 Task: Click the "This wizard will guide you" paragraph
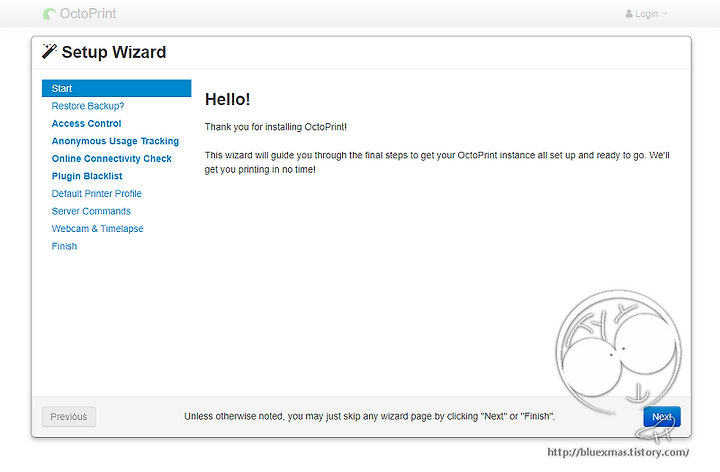point(437,162)
